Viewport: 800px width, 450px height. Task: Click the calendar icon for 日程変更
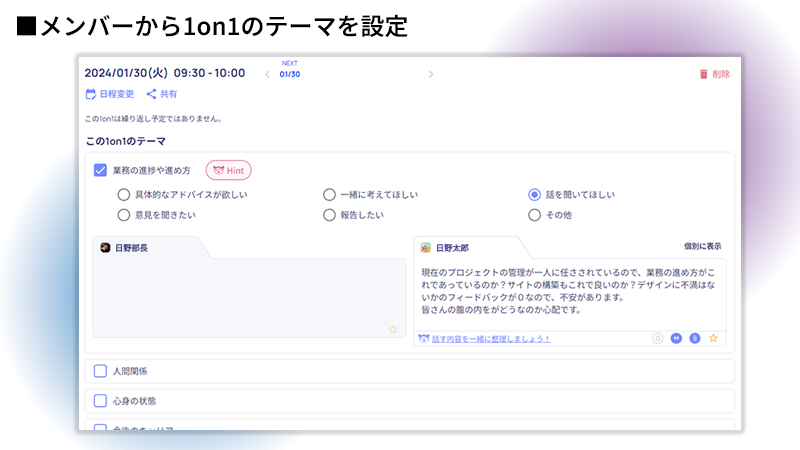tap(91, 94)
